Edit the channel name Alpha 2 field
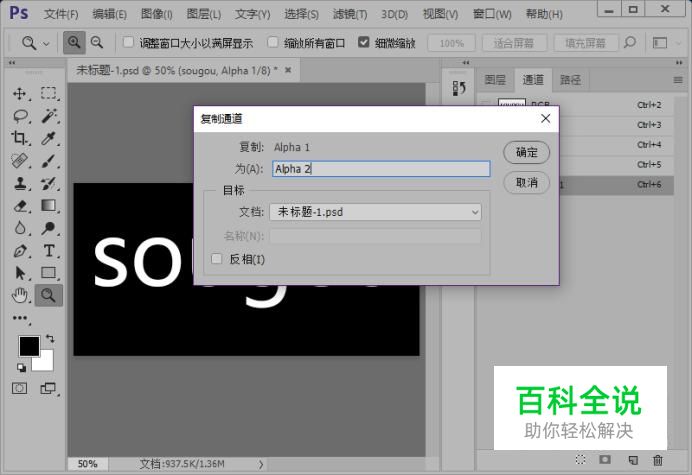 (381, 169)
